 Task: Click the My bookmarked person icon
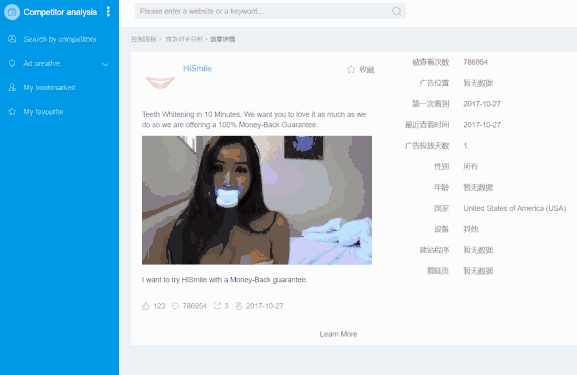[12, 88]
